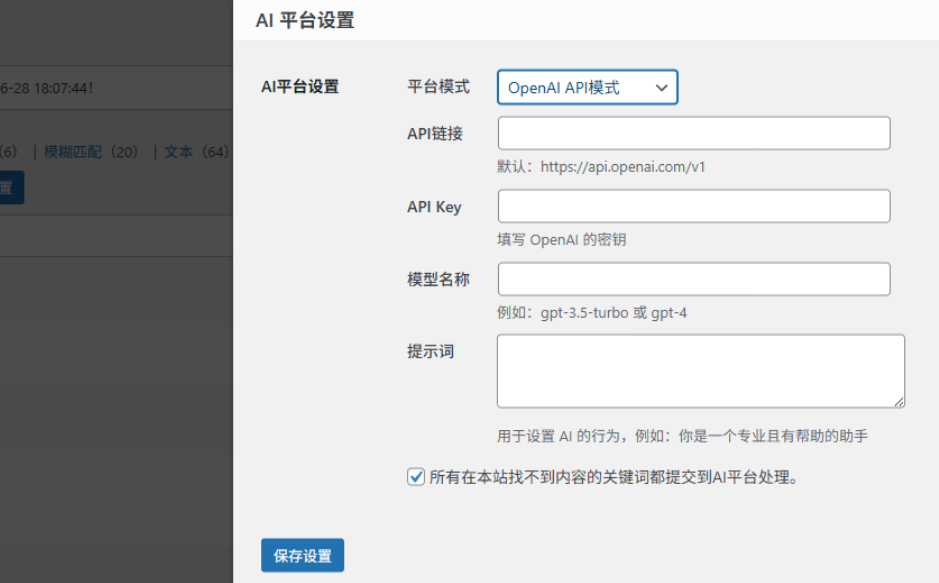Image resolution: width=939 pixels, height=583 pixels.
Task: Click the 模型名称 field label
Action: (438, 279)
